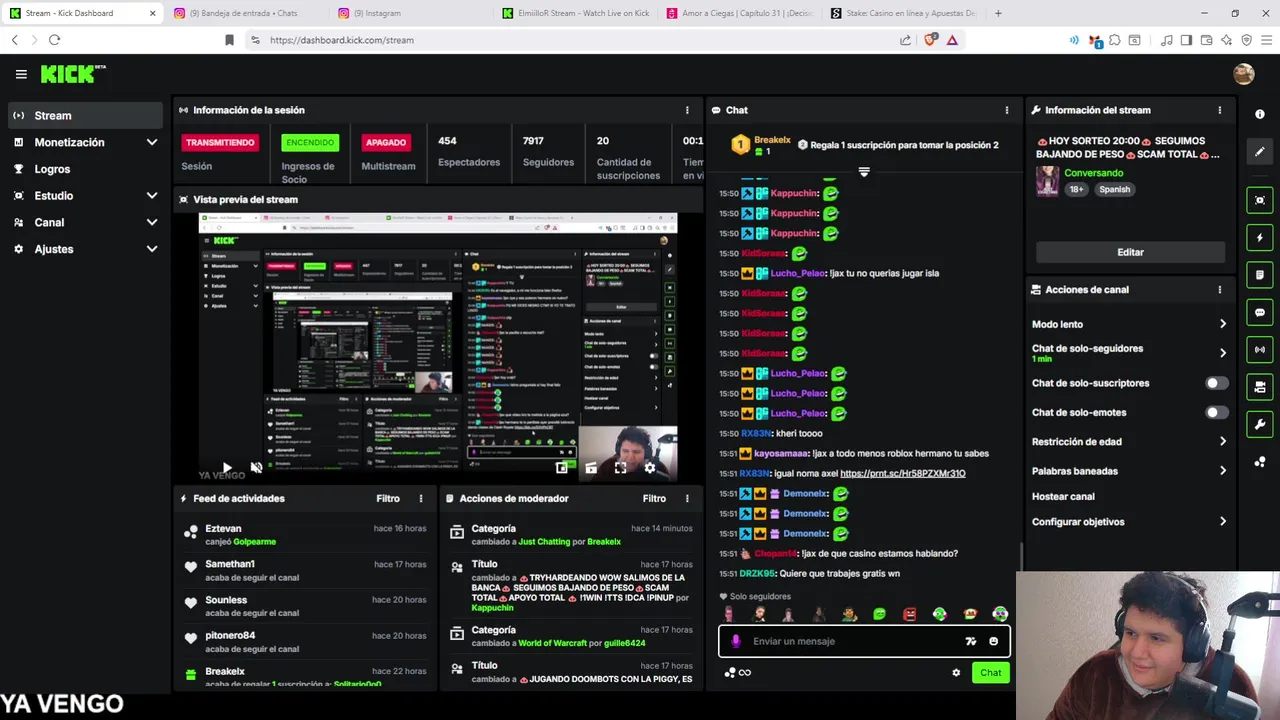Click the pencil edit icon in right sidebar
The height and width of the screenshot is (720, 1280).
click(1260, 152)
